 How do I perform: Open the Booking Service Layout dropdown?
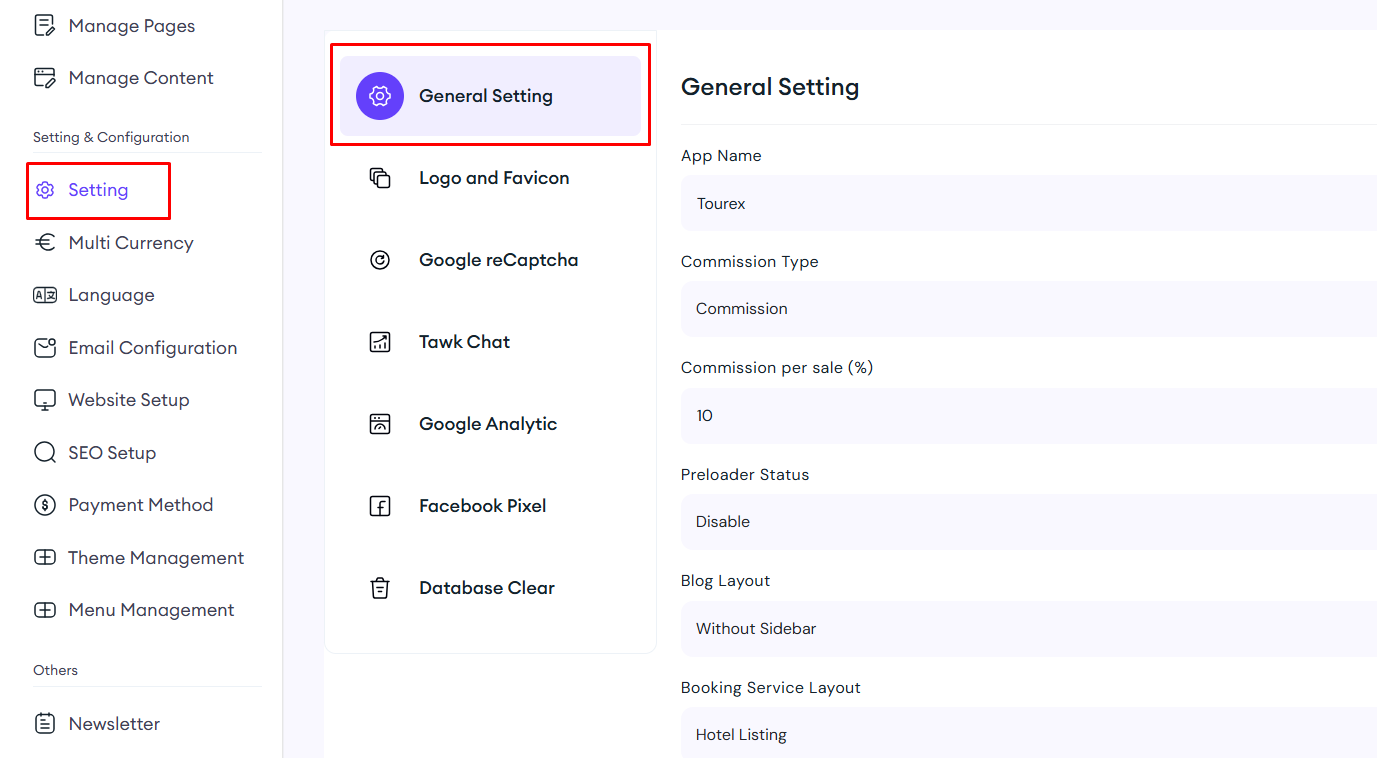1028,735
